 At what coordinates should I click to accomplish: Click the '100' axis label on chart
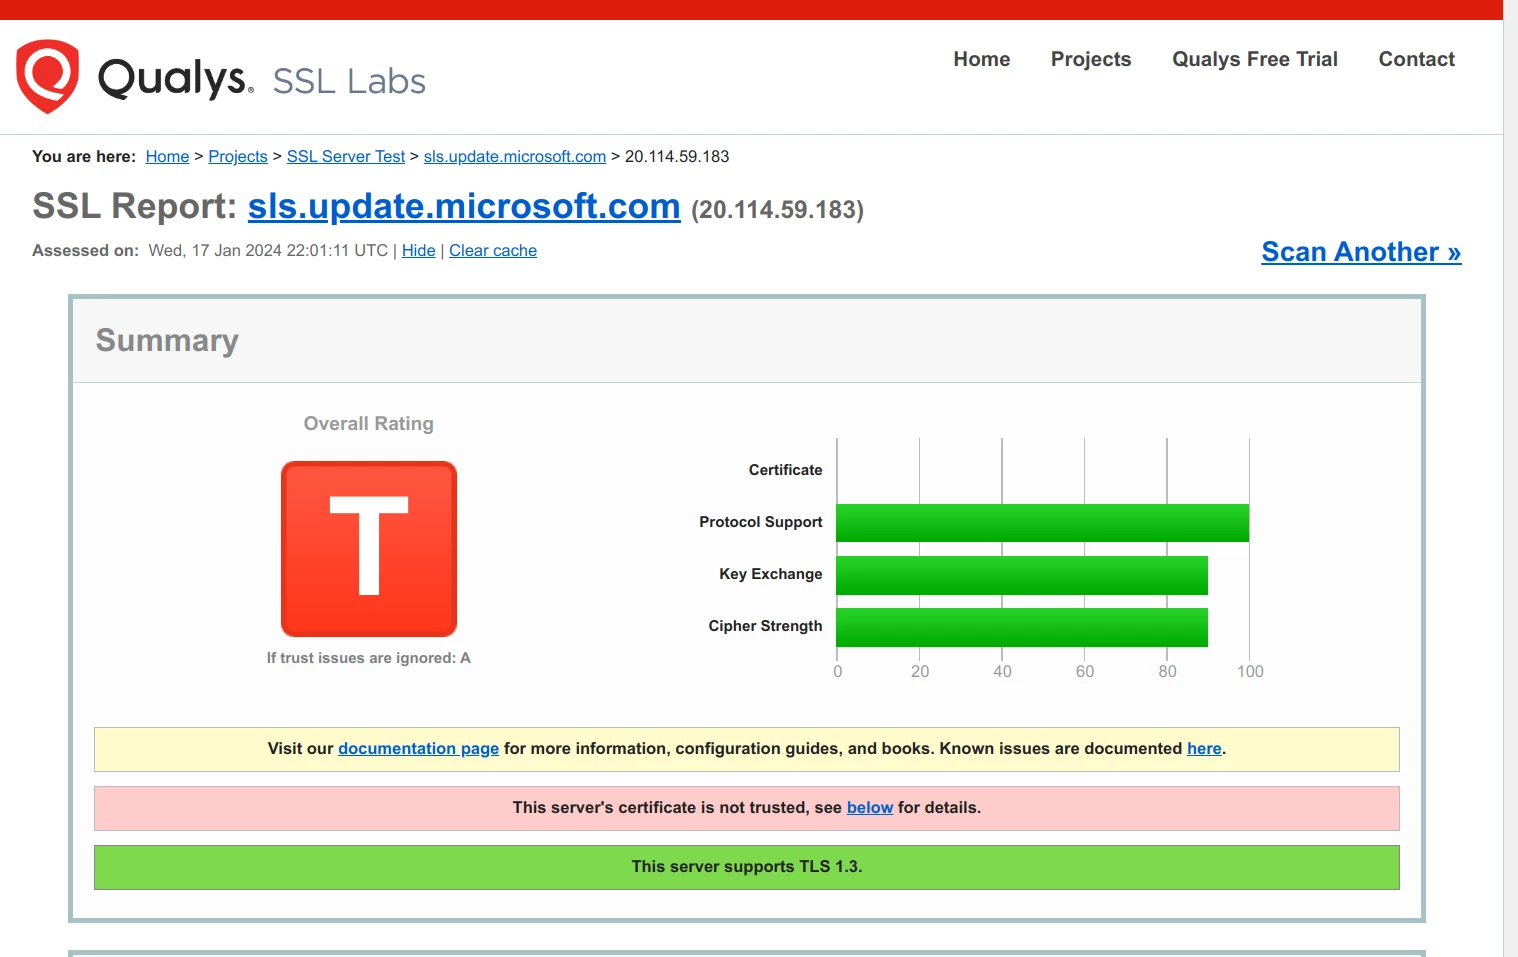[1250, 672]
